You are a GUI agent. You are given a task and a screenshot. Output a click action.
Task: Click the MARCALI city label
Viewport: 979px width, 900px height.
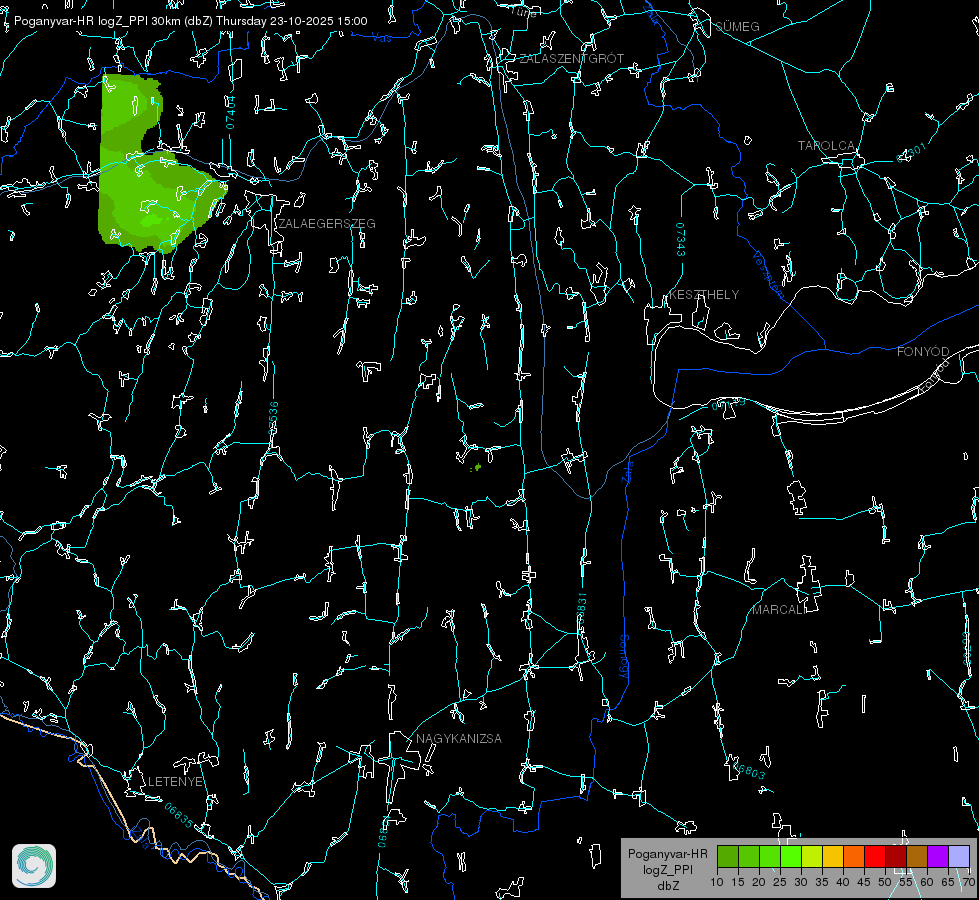[777, 610]
